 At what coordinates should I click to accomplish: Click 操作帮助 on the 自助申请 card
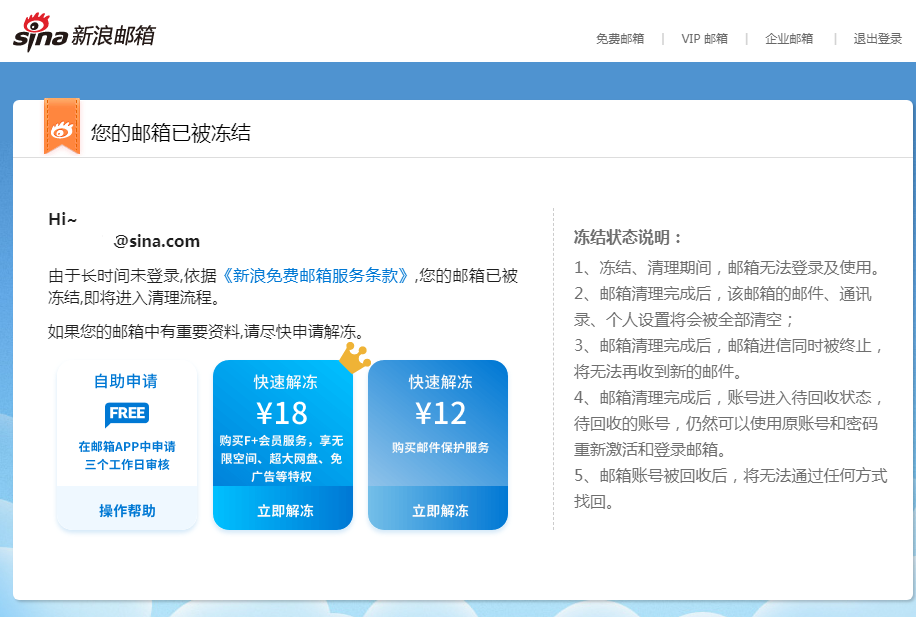tap(126, 509)
